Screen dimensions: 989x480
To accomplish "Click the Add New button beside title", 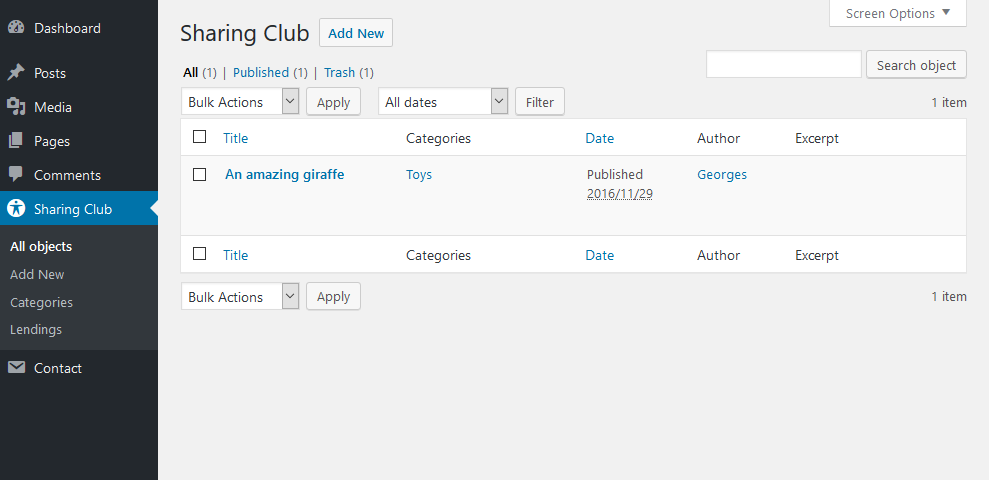I will (x=356, y=33).
